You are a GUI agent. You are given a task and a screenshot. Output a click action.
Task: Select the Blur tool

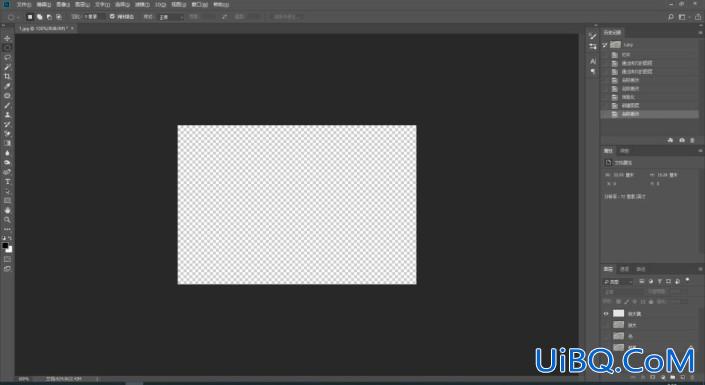pyautogui.click(x=7, y=153)
